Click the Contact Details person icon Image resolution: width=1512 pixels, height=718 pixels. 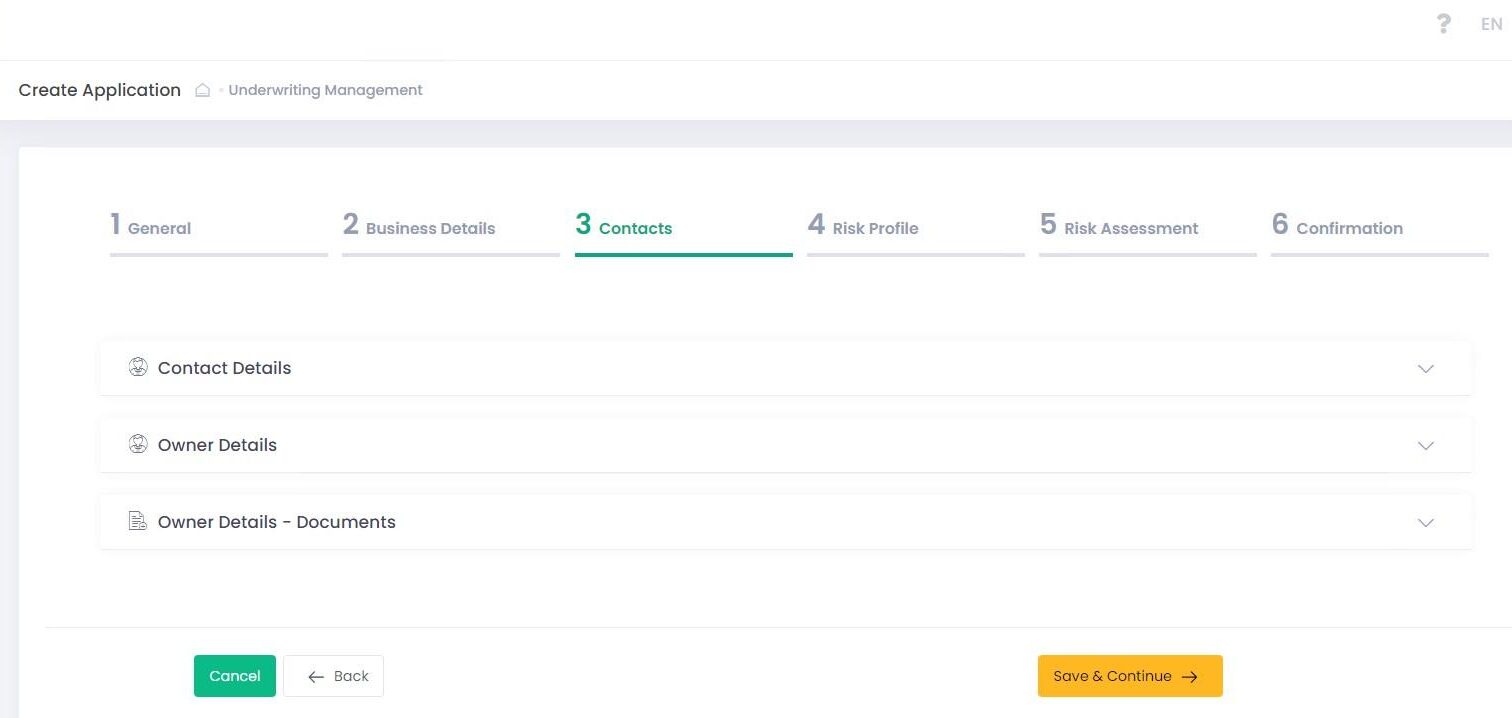coord(138,367)
